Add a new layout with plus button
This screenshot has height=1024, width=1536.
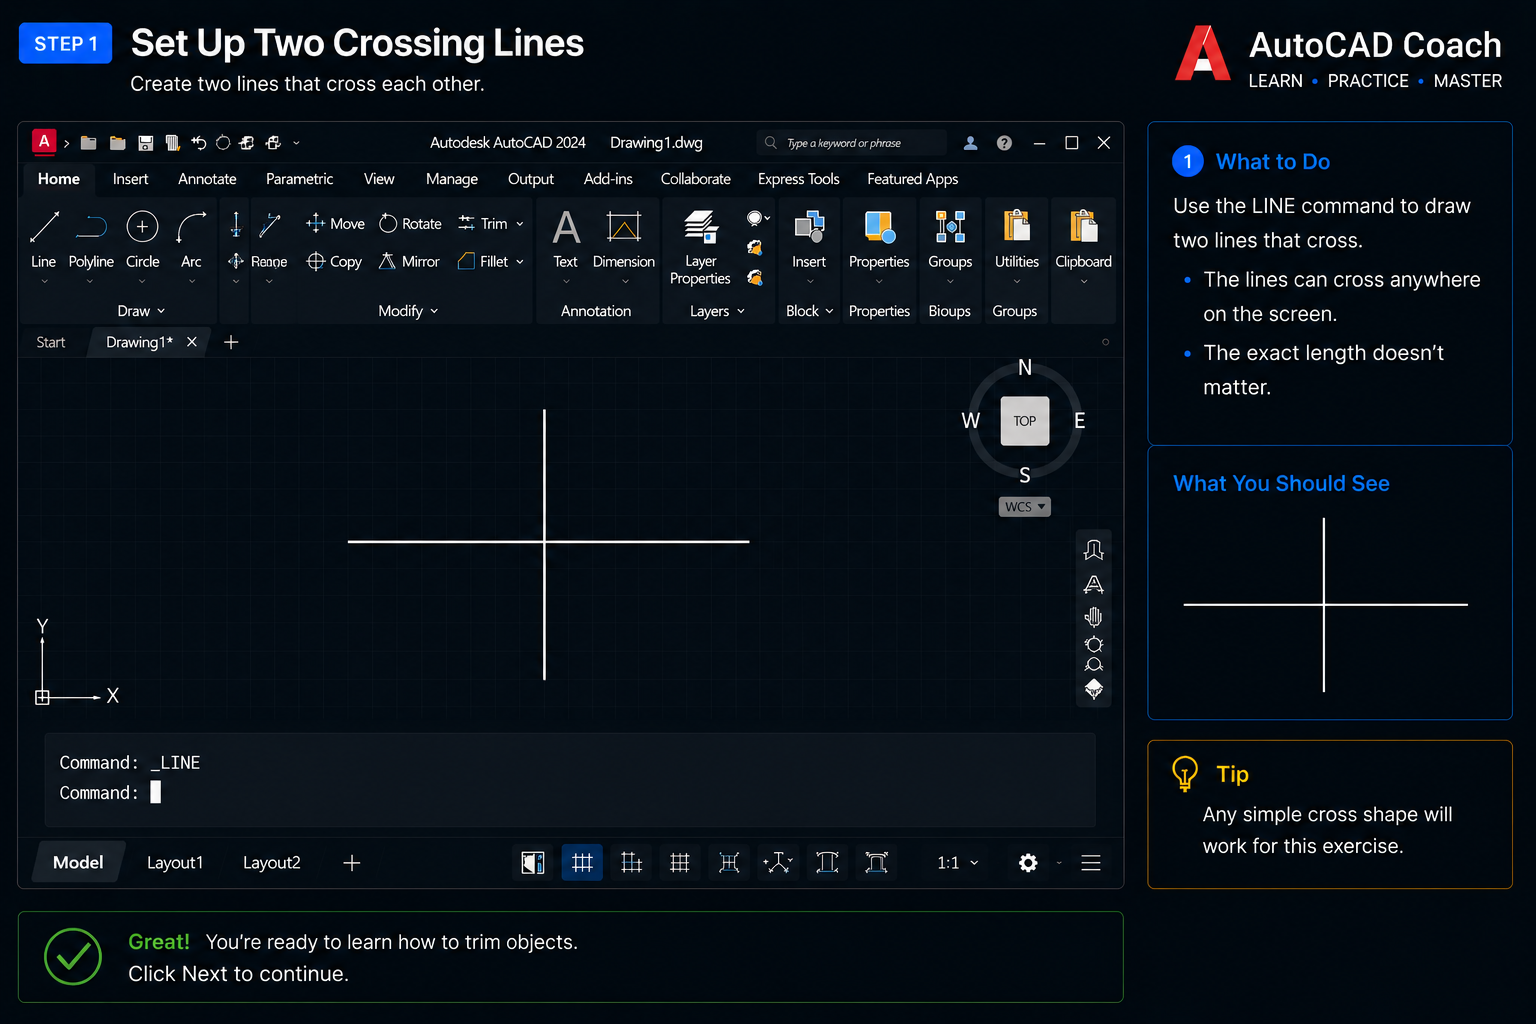[x=352, y=863]
